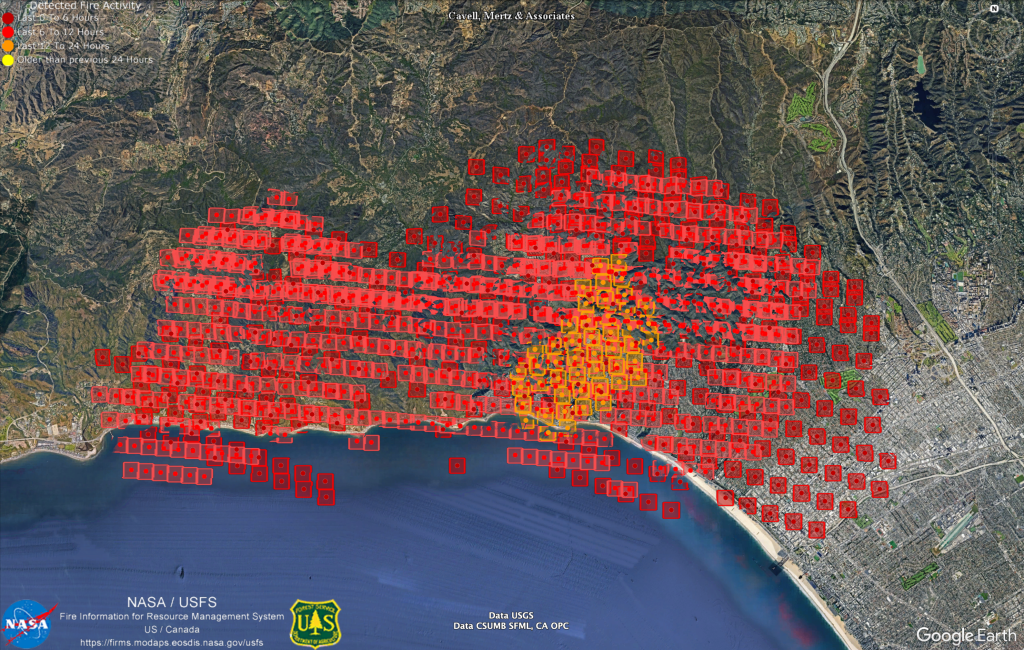
Task: Select the yellow older than 24 hours dot
Action: tap(8, 60)
